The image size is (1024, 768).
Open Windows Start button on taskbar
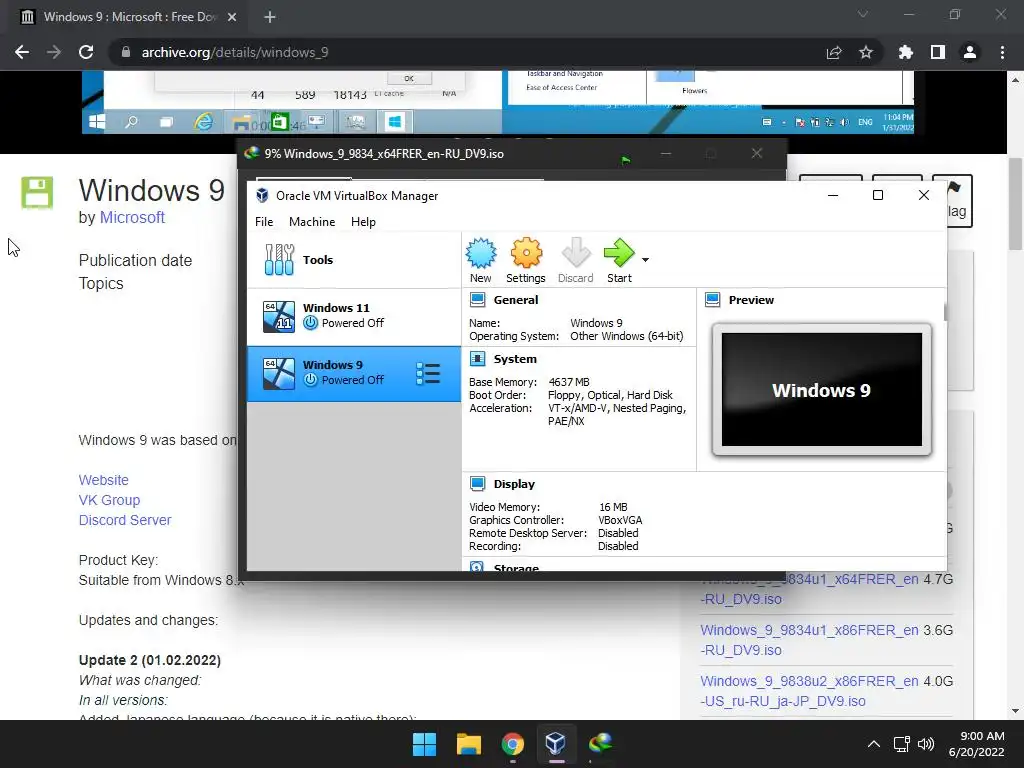[x=424, y=744]
